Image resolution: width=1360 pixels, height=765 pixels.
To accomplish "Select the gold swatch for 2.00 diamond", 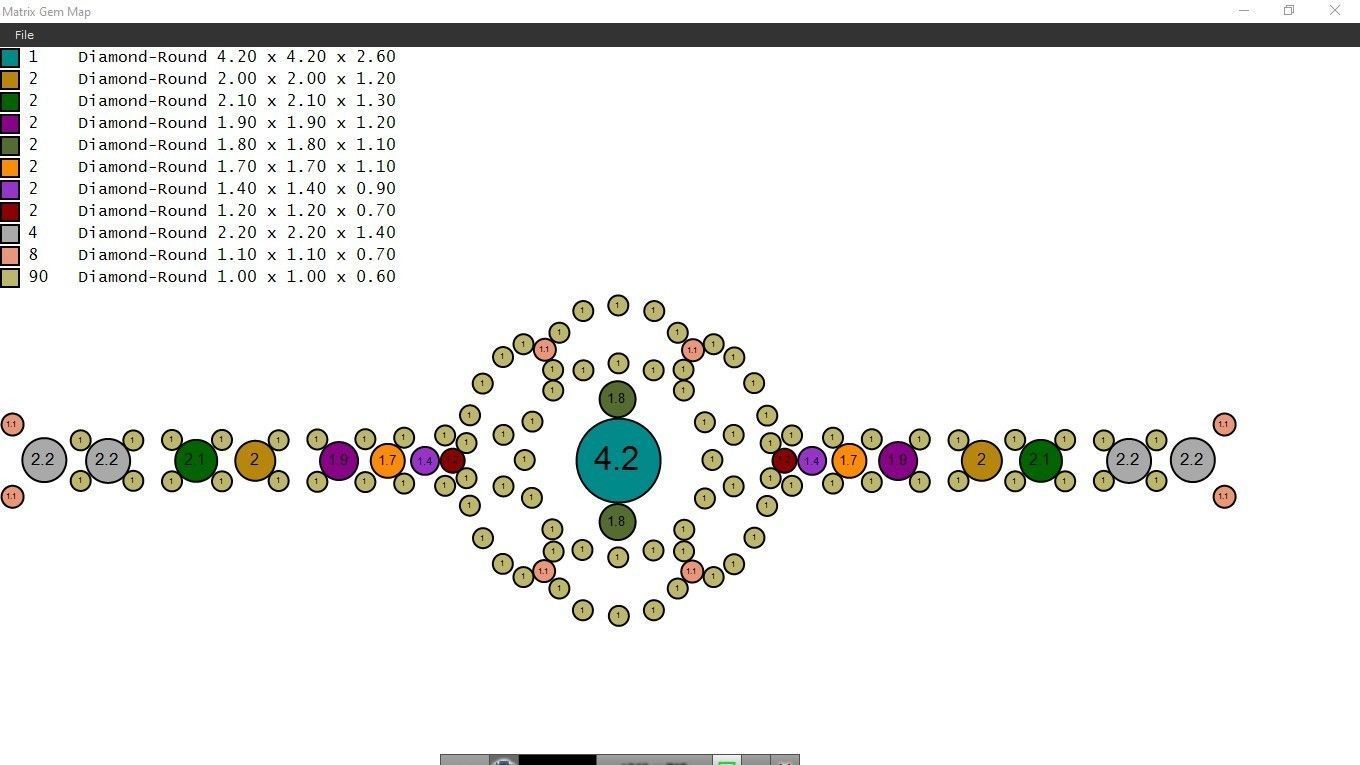I will pos(10,80).
